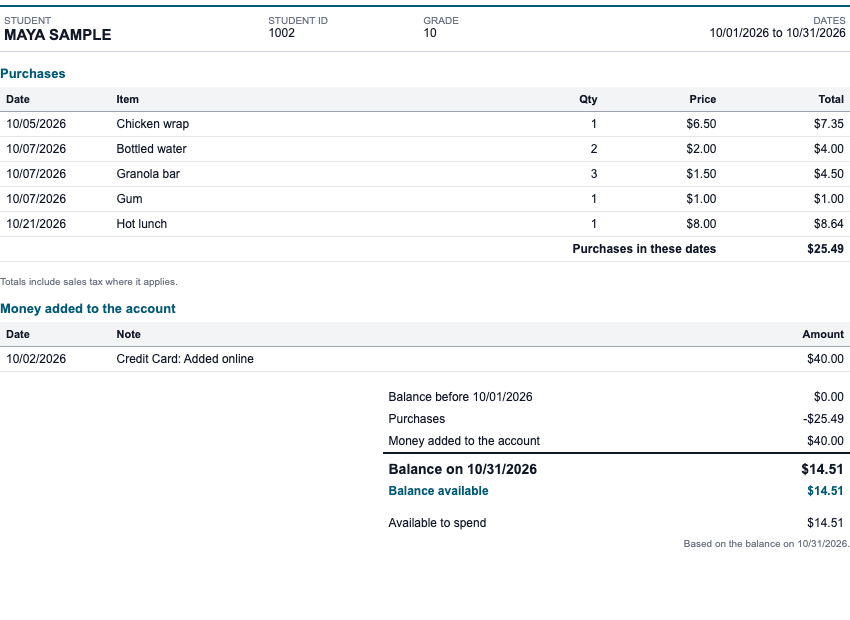
Task: Click the Money added to the account heading
Action: coord(88,309)
